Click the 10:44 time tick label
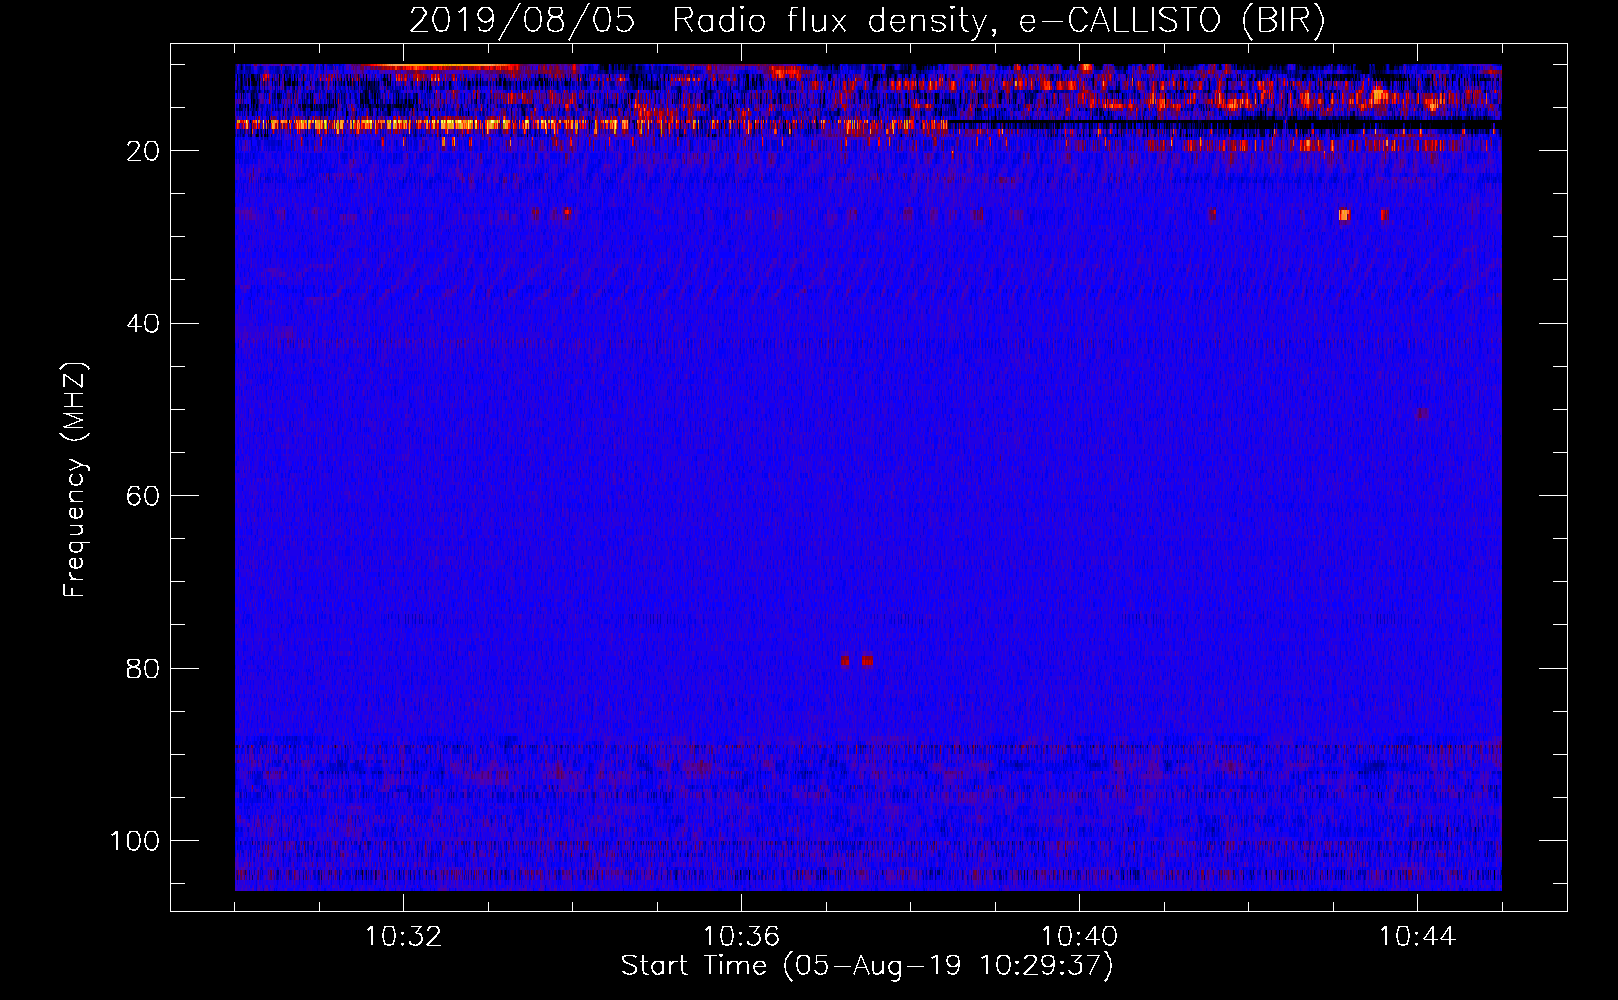Screen dimensions: 1618x1000 click(1417, 937)
